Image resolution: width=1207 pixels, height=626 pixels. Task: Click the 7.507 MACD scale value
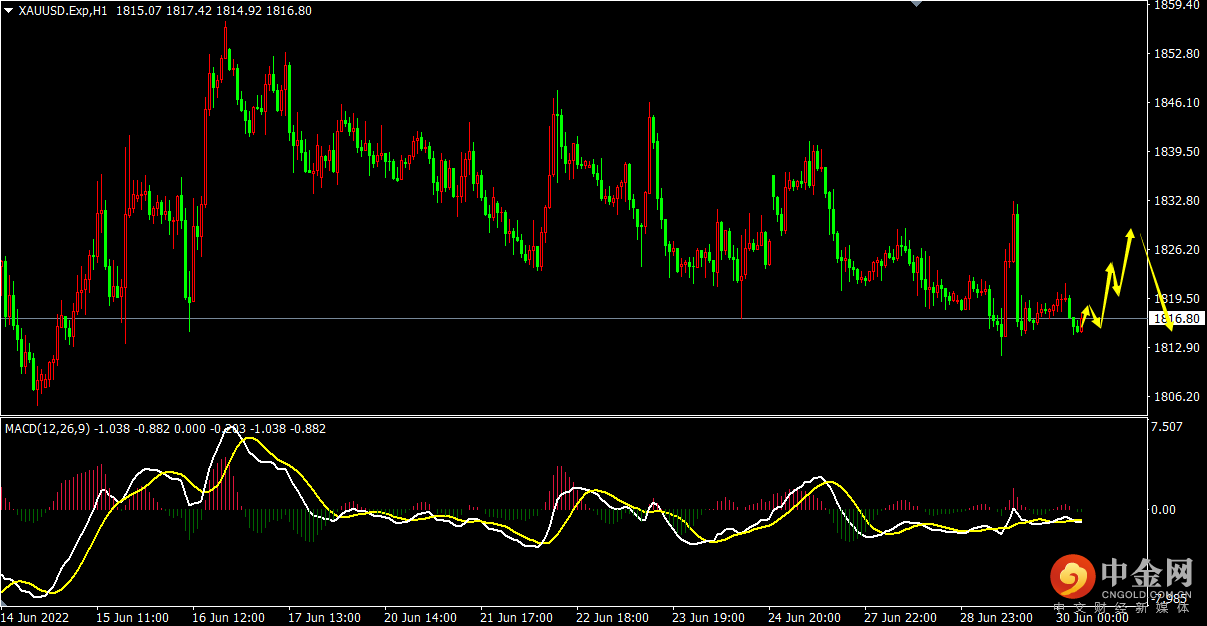(x=1168, y=427)
